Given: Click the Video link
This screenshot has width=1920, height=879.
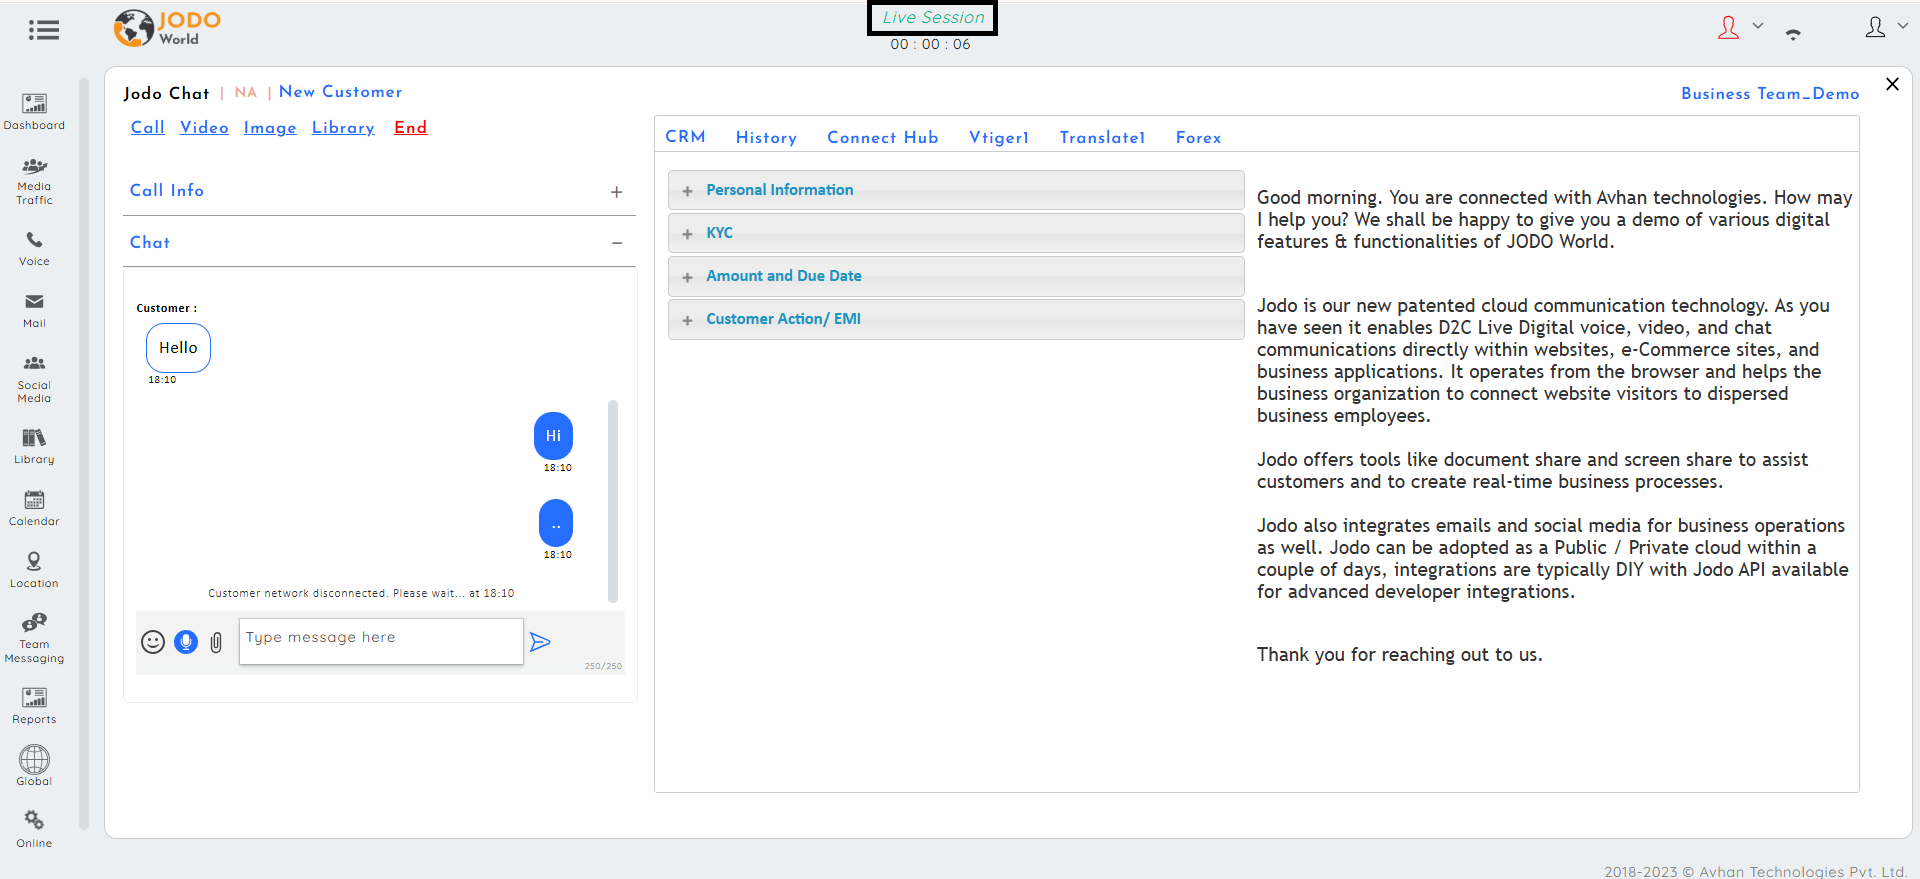Looking at the screenshot, I should (x=204, y=127).
